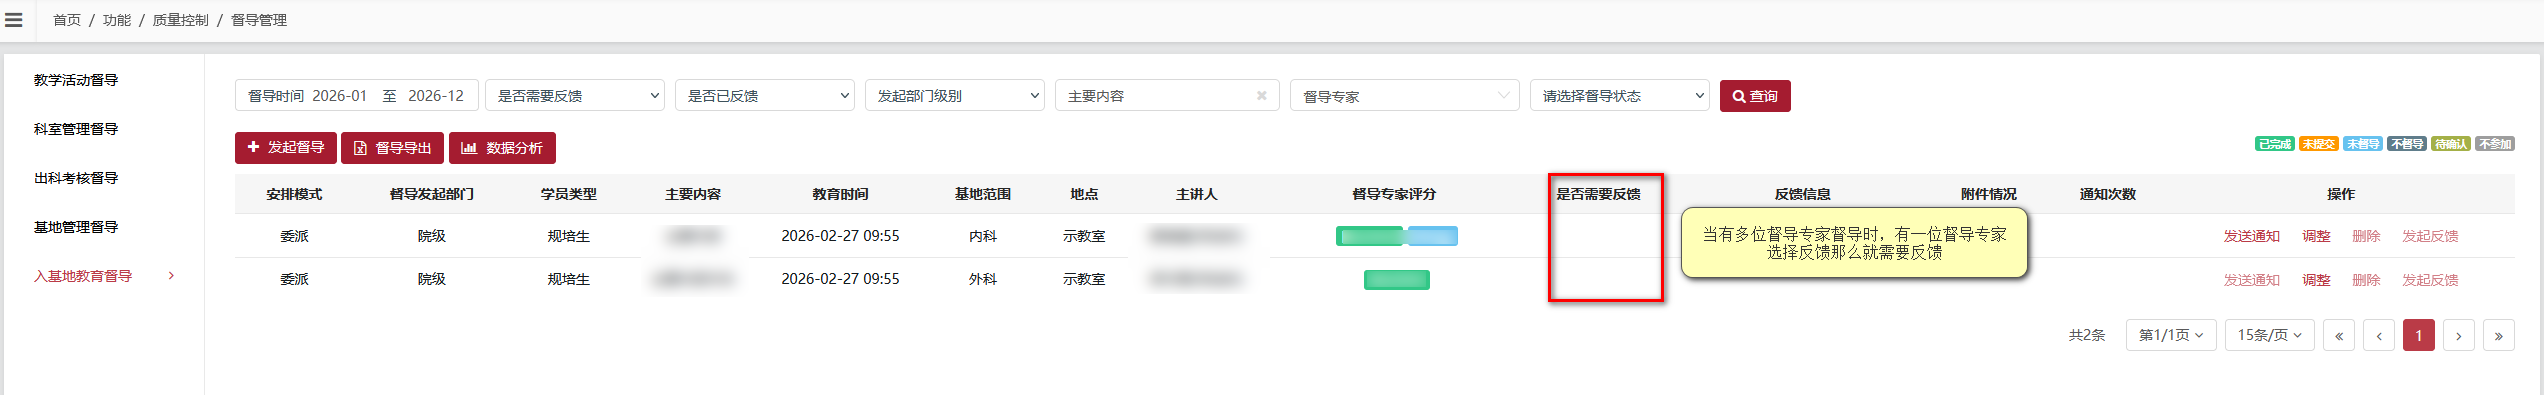The width and height of the screenshot is (2544, 395).
Task: Open the 是否已反馈 filter dropdown
Action: click(x=765, y=96)
